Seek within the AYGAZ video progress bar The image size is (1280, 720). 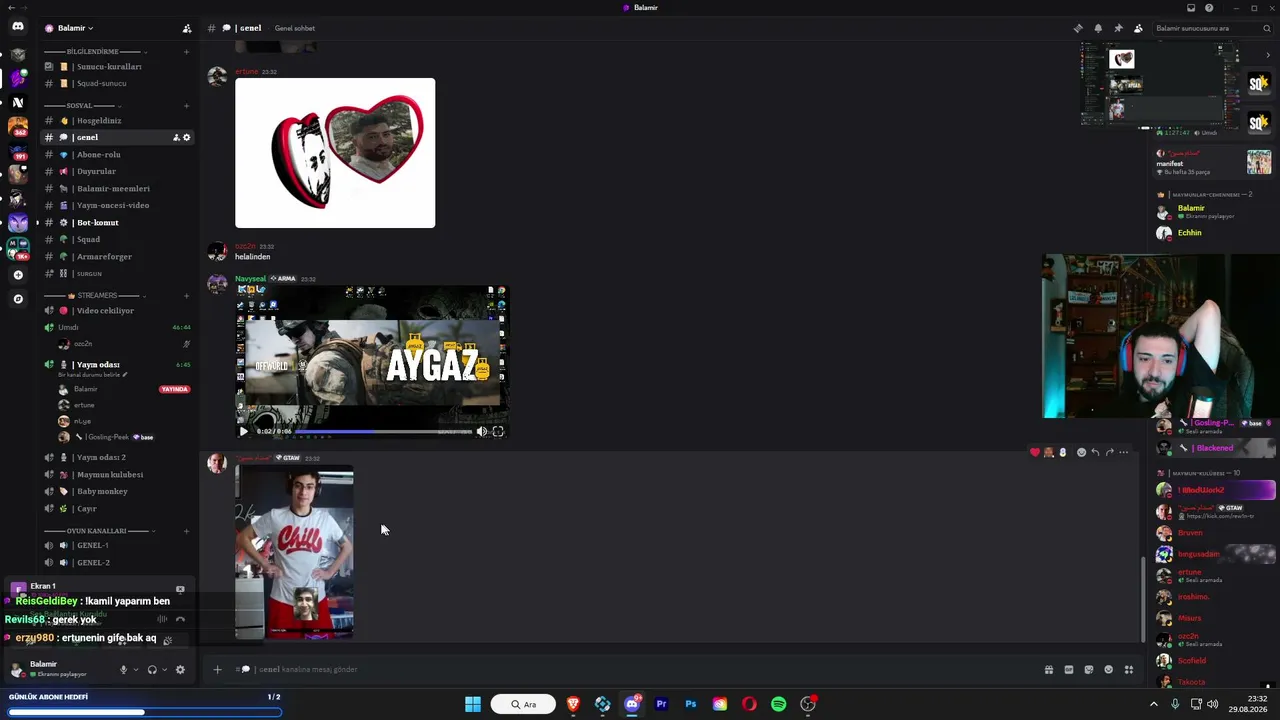click(x=384, y=432)
